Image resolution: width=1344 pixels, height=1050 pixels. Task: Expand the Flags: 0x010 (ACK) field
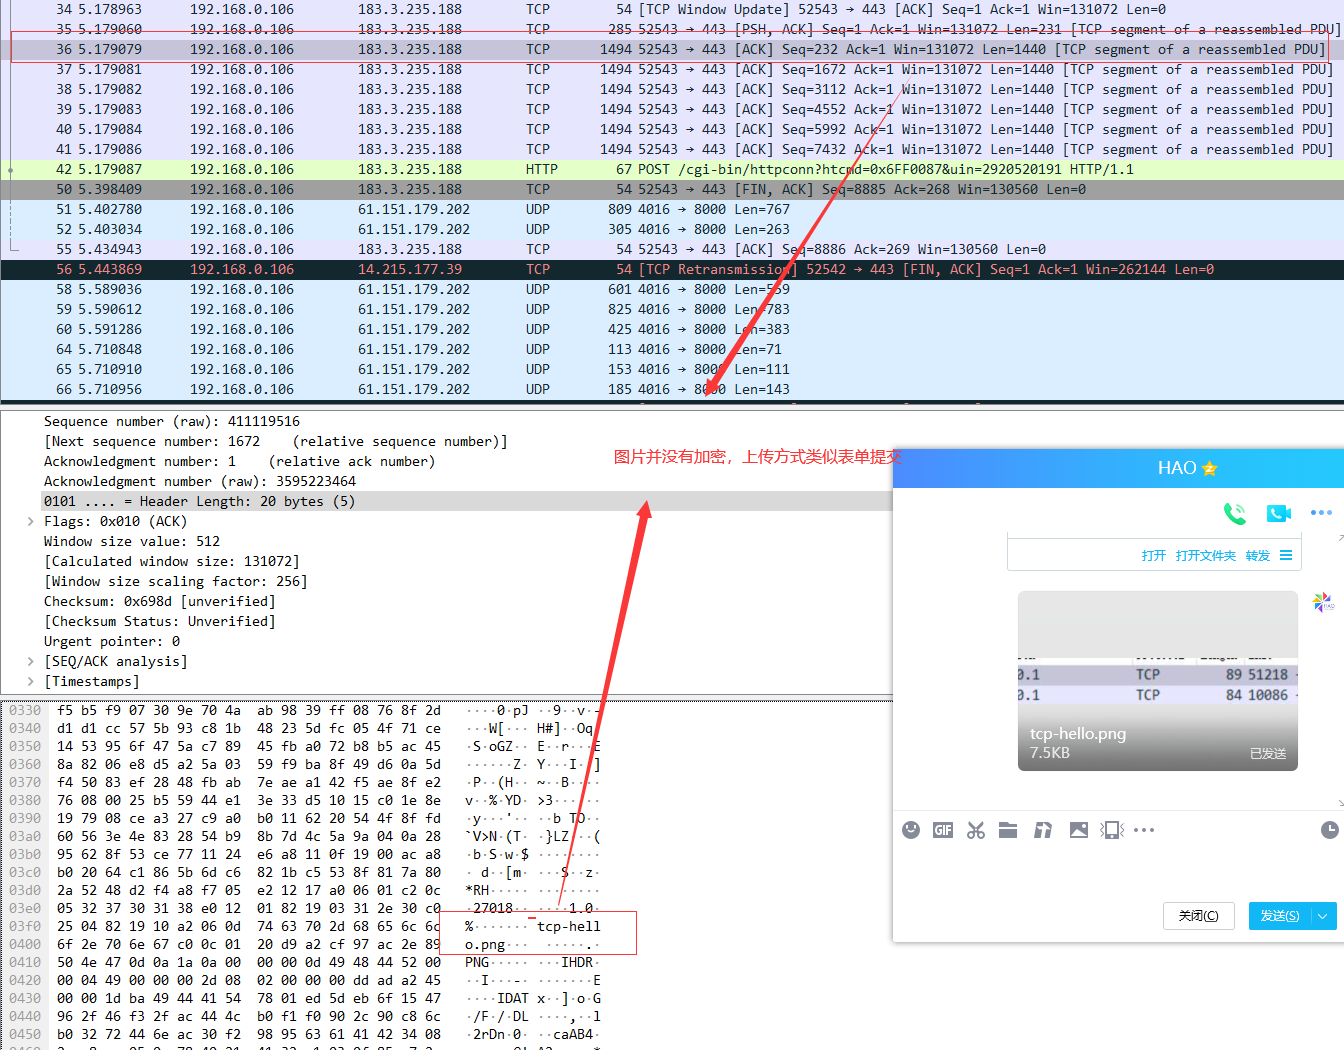(x=31, y=521)
